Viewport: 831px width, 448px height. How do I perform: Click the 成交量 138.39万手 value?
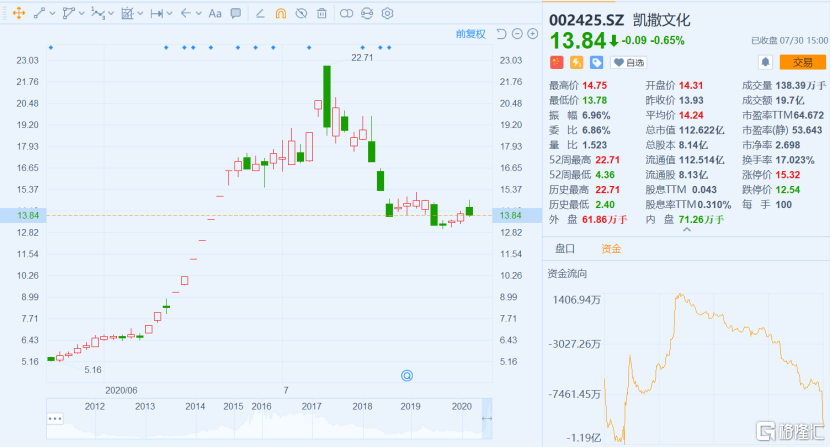800,85
